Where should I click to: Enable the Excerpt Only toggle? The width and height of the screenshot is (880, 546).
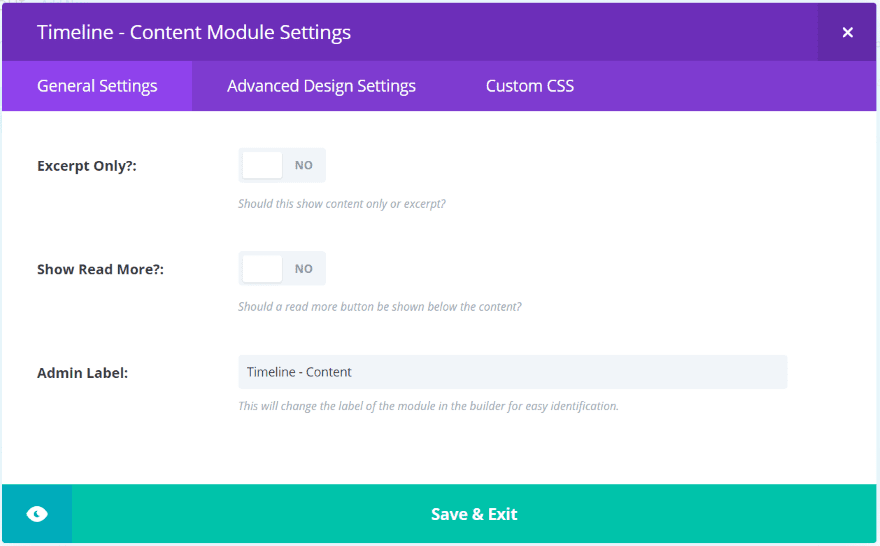[x=282, y=165]
